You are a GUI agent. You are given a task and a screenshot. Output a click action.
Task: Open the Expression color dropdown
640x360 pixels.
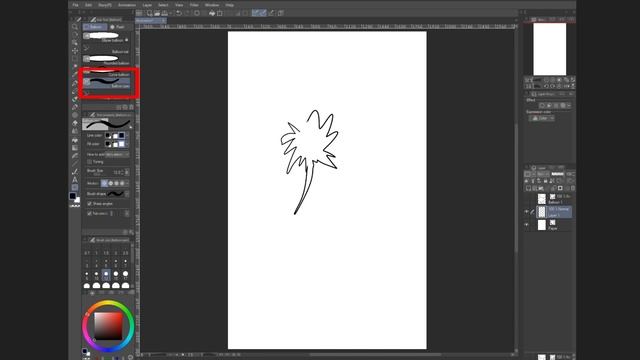point(542,118)
